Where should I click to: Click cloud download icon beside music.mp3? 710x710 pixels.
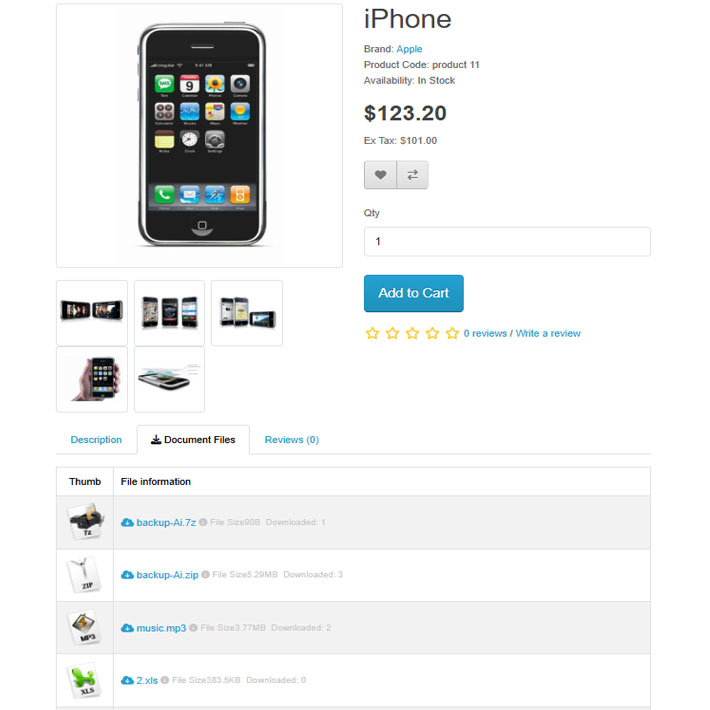click(x=127, y=628)
